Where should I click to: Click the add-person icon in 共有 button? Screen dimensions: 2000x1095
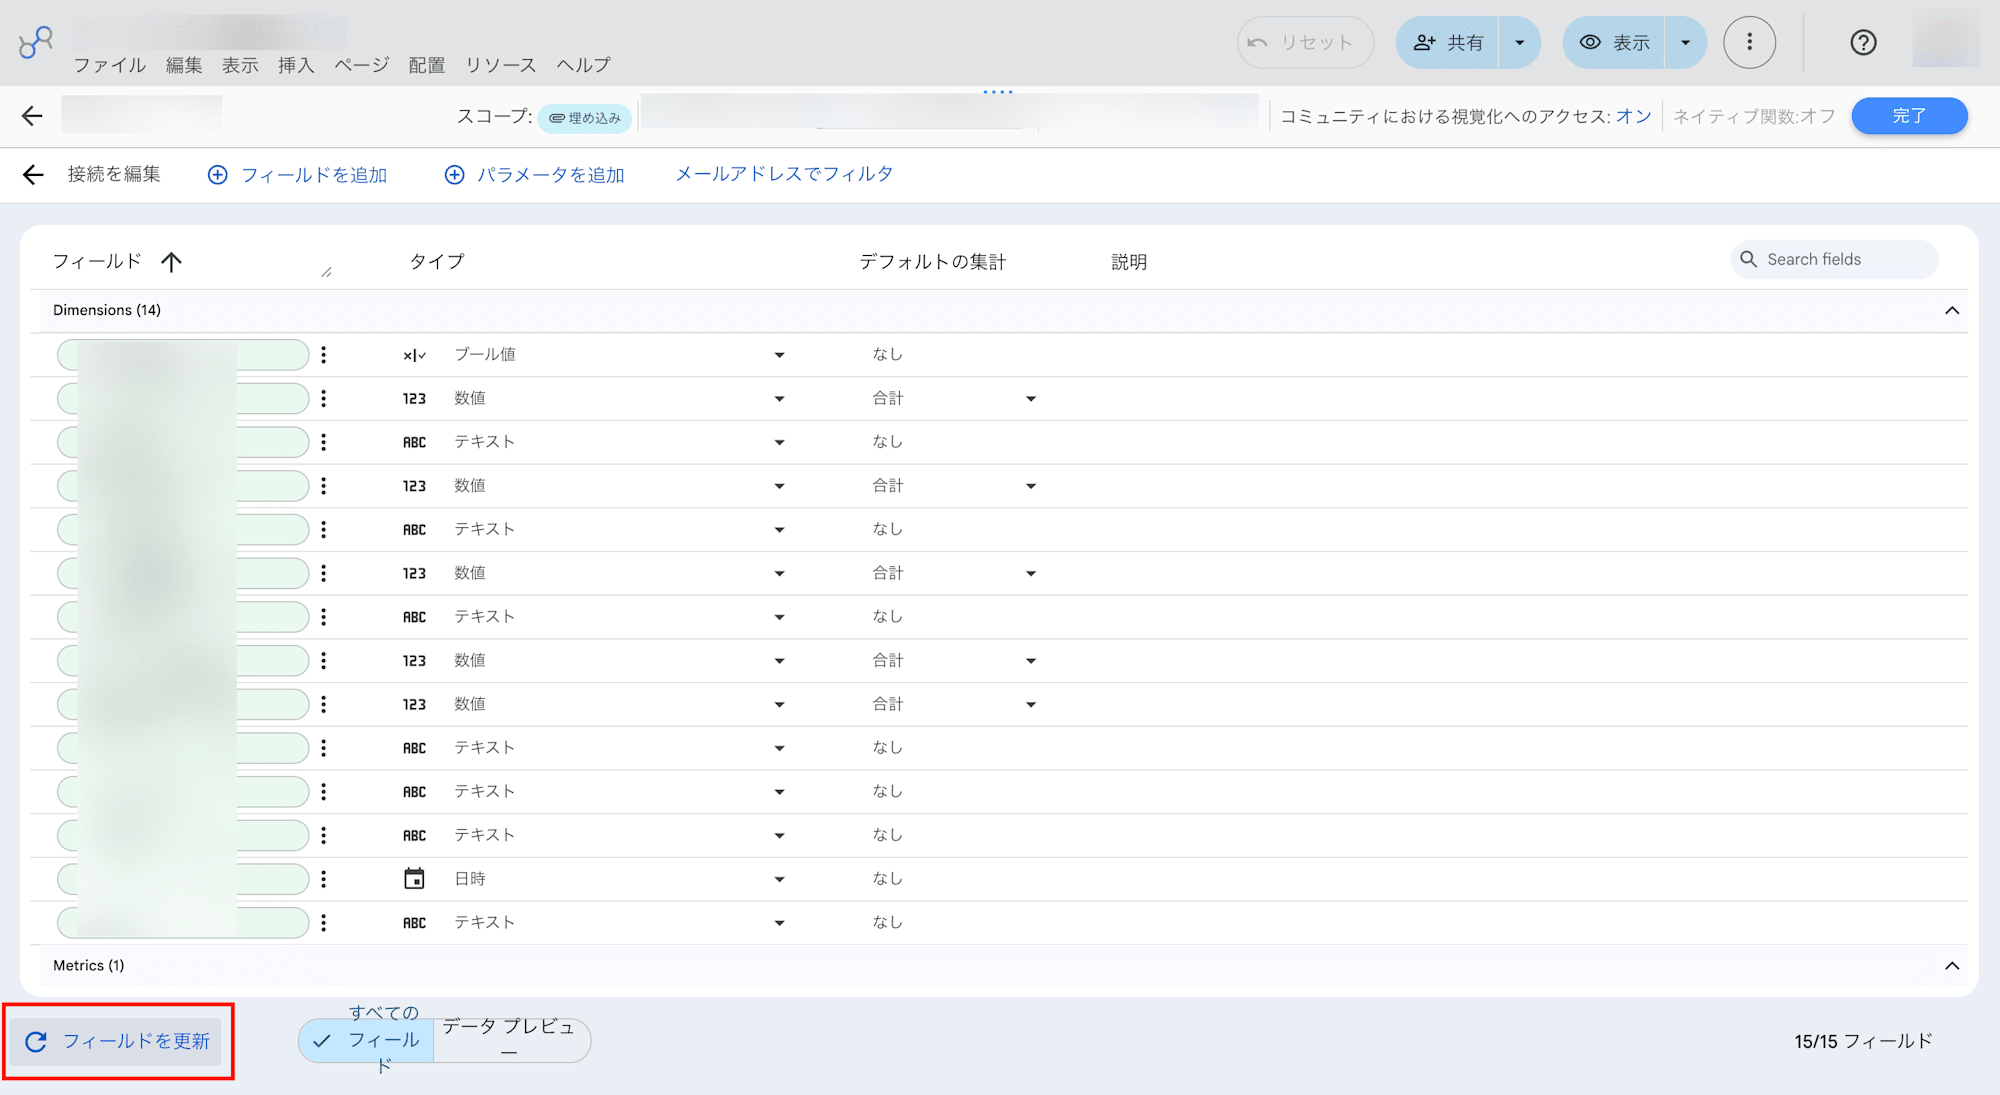[1424, 42]
